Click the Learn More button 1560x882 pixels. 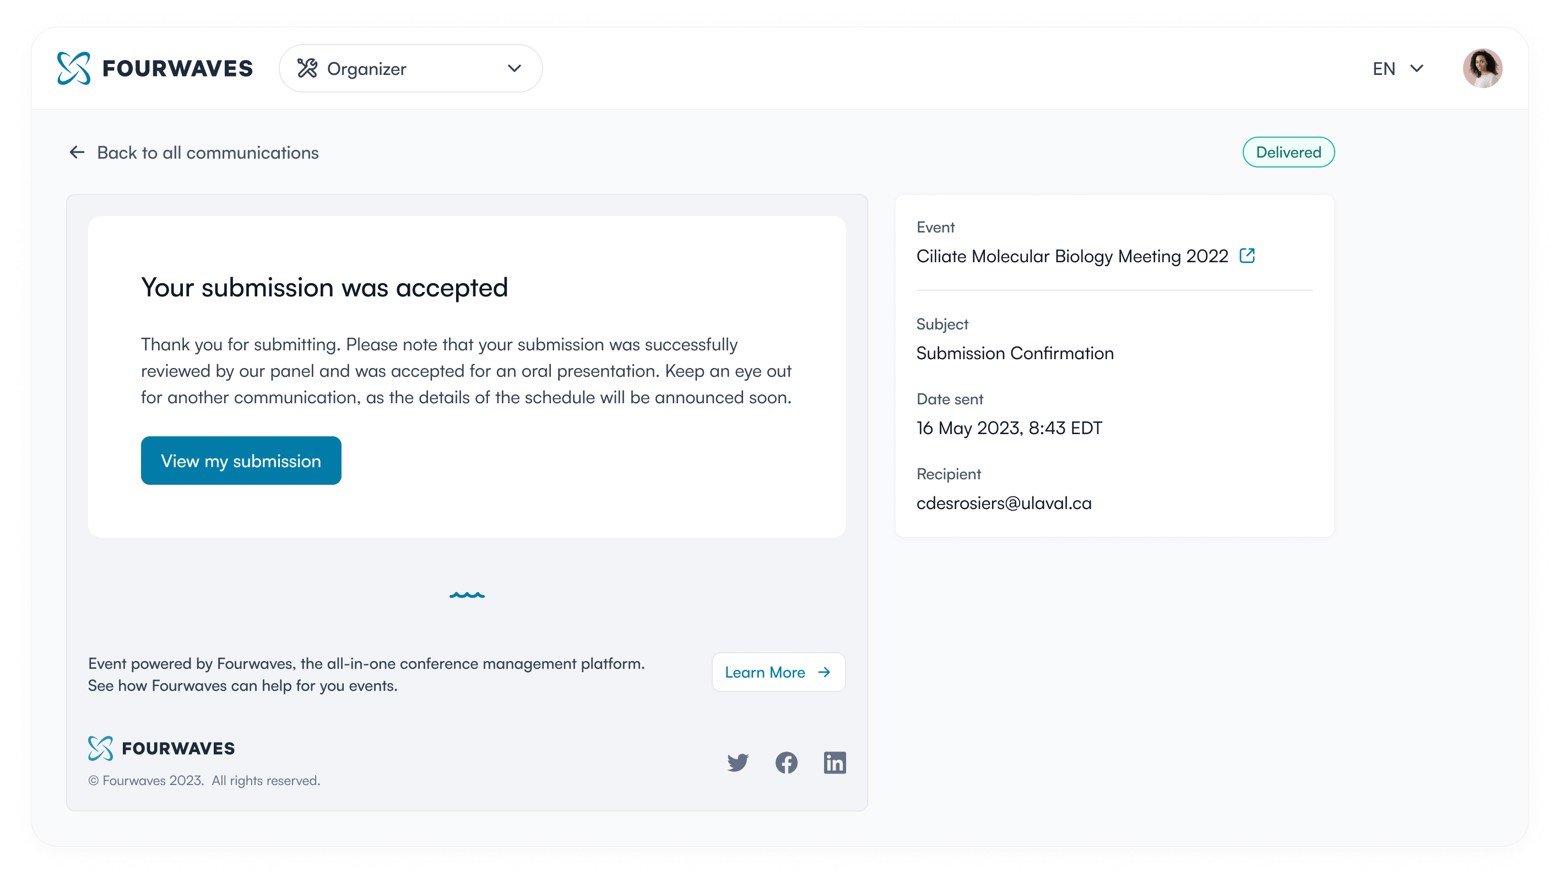click(x=777, y=672)
